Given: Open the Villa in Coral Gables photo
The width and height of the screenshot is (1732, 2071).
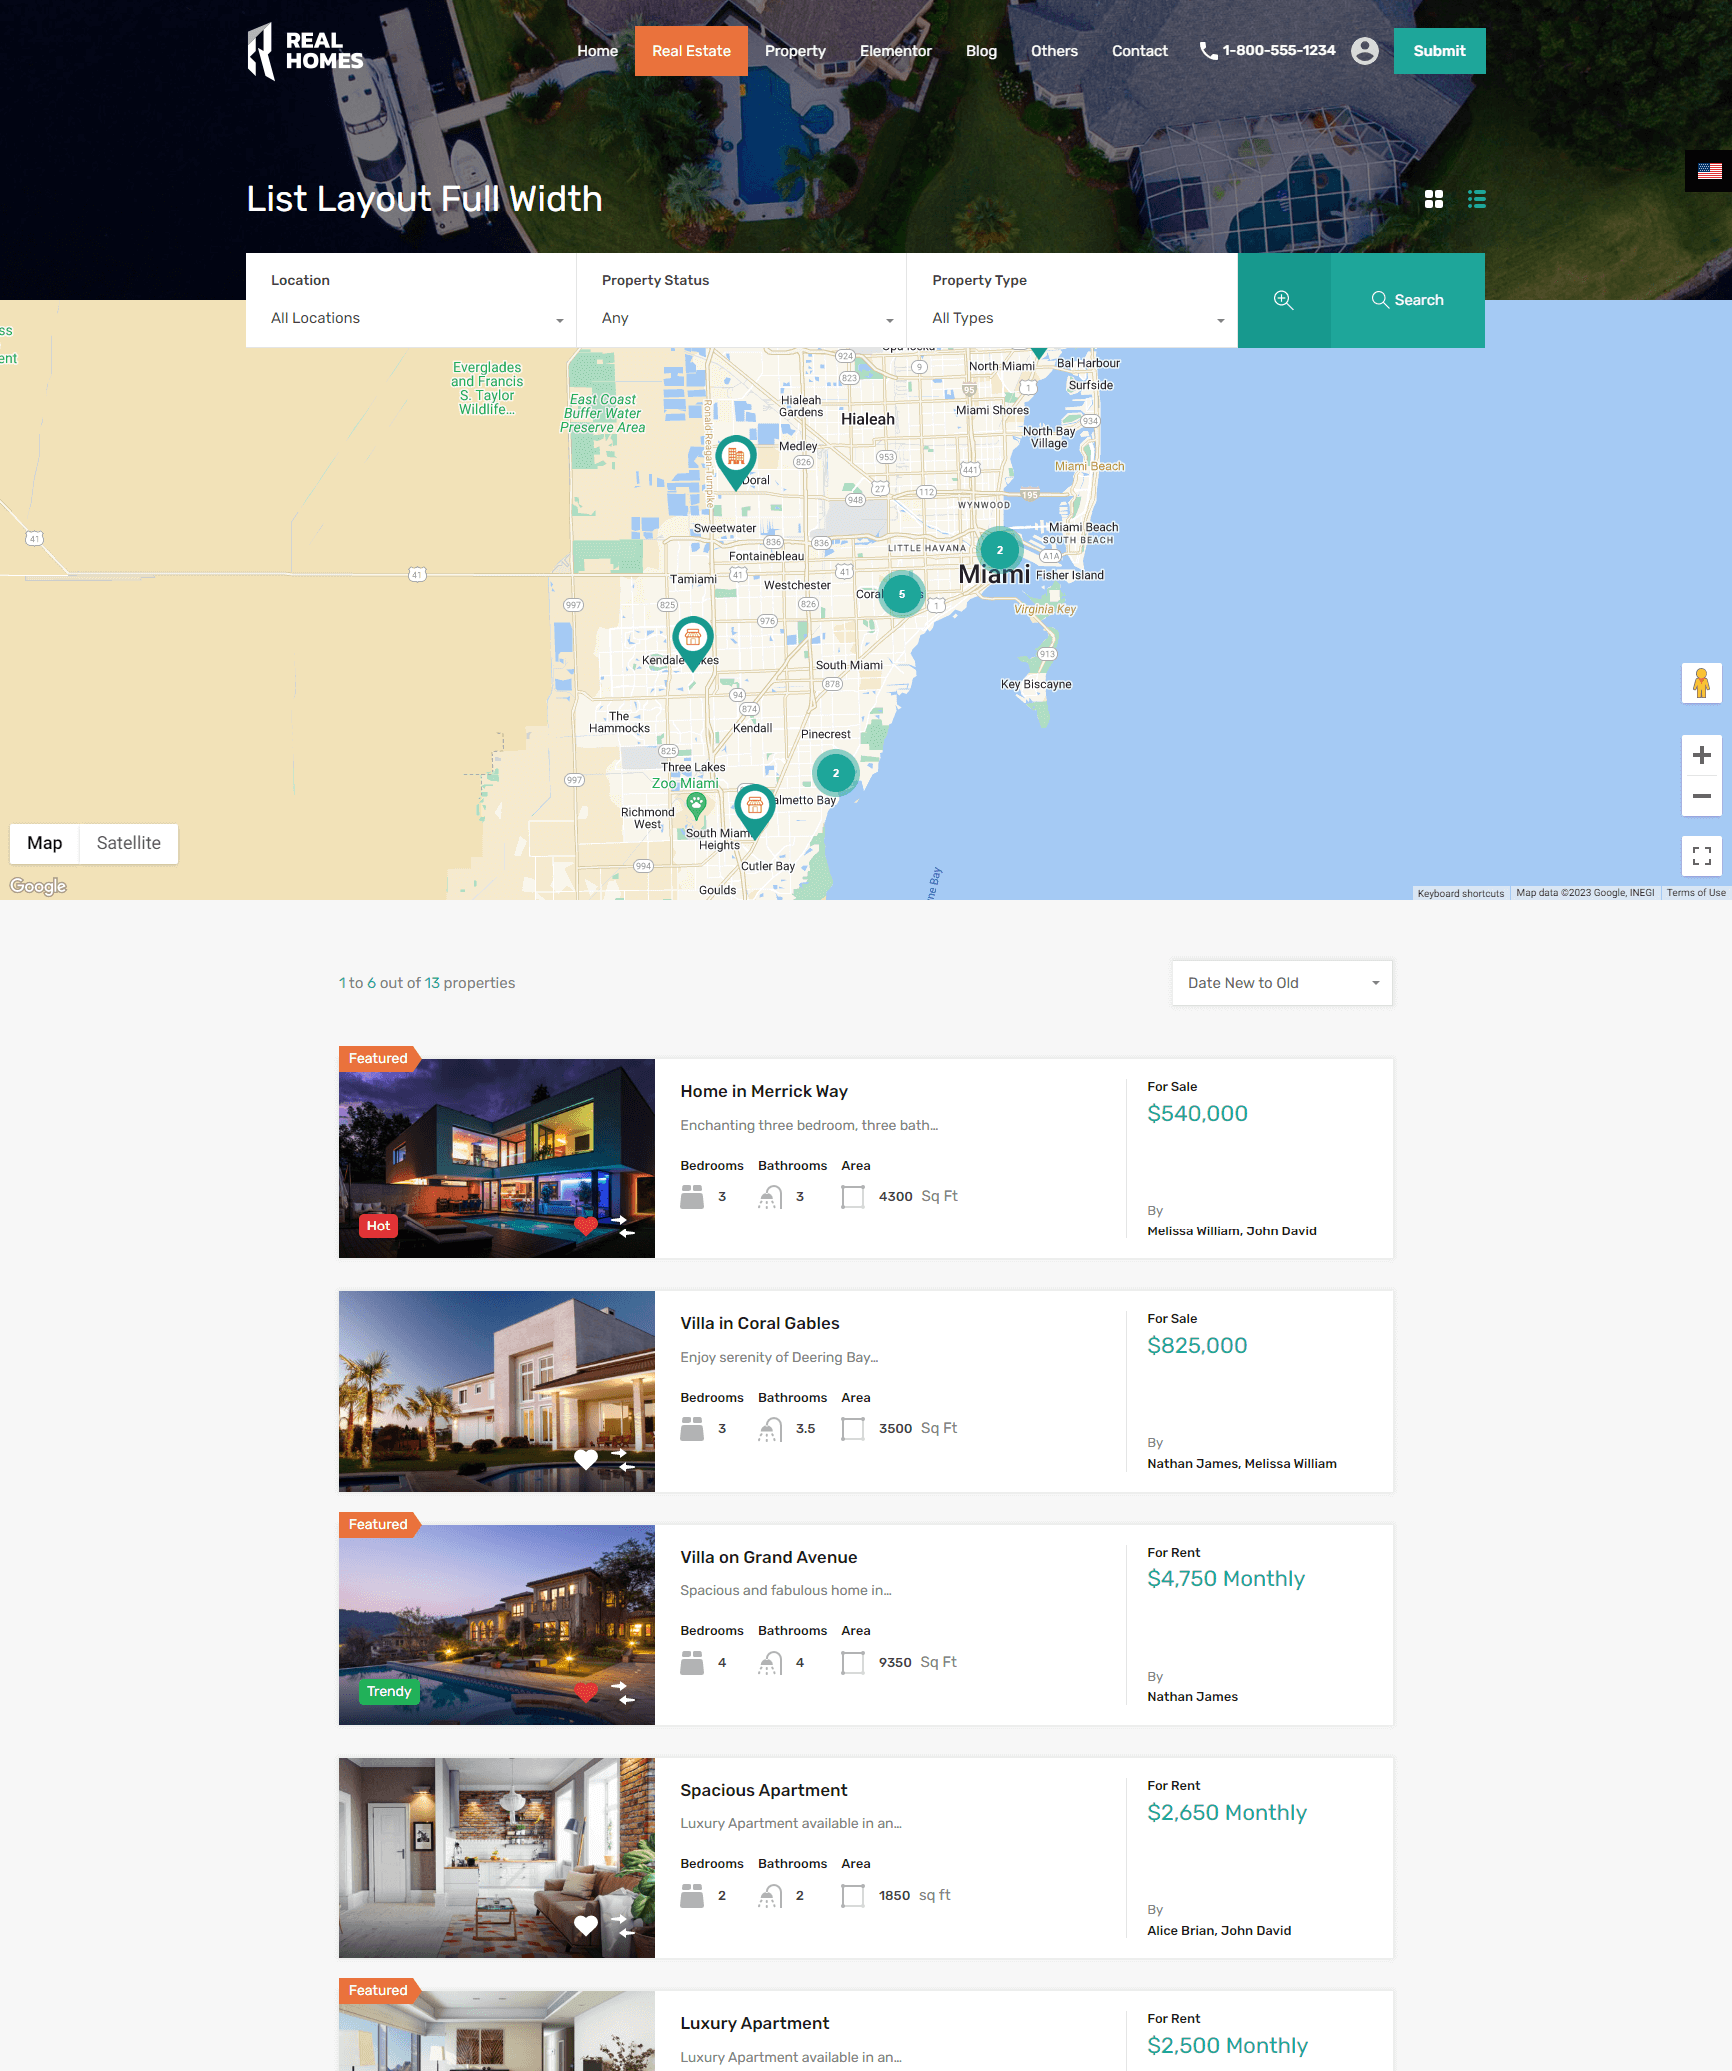Looking at the screenshot, I should click(497, 1391).
